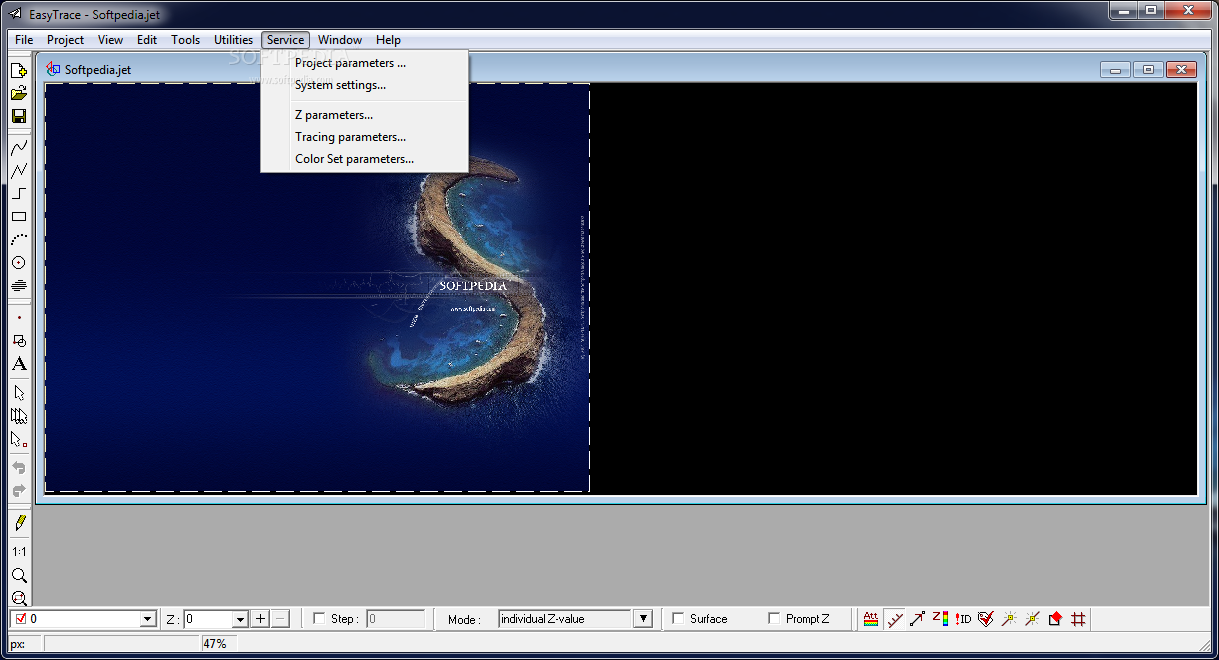
Task: Select the arrow pointer selection tool
Action: pos(18,393)
